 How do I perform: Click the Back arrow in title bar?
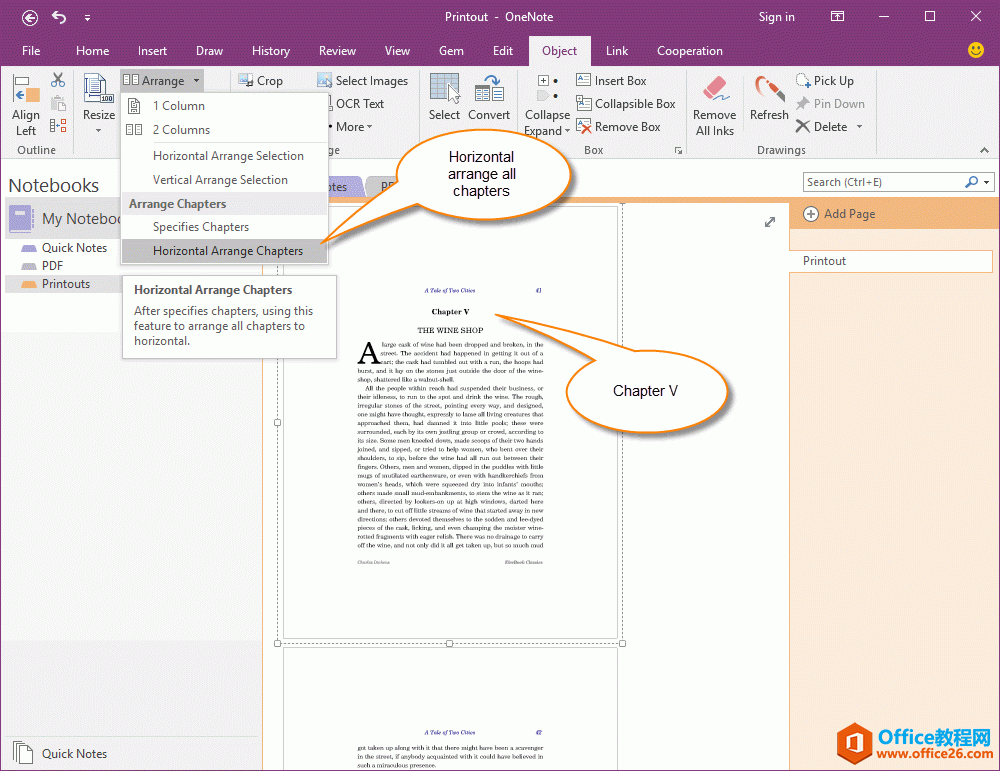pos(29,17)
